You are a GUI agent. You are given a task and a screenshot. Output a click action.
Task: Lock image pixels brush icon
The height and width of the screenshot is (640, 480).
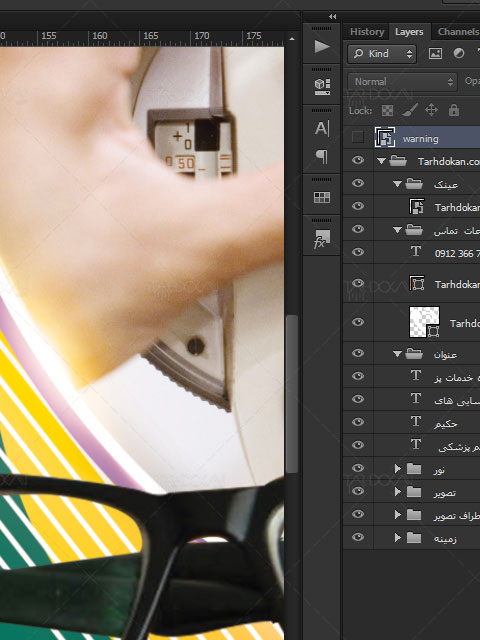[x=409, y=110]
